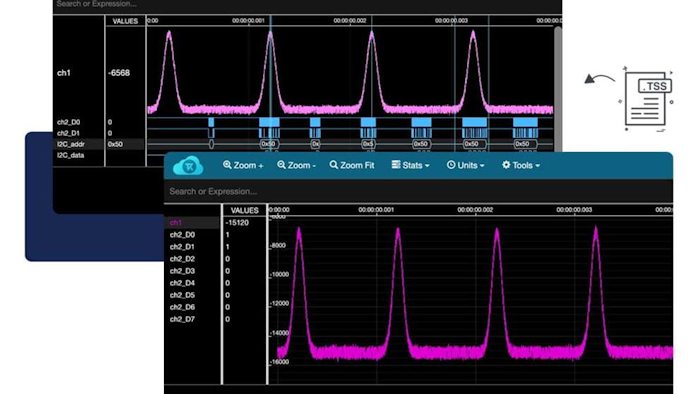Click the Zoom + button
Image resolution: width=700 pixels, height=394 pixels.
243,165
